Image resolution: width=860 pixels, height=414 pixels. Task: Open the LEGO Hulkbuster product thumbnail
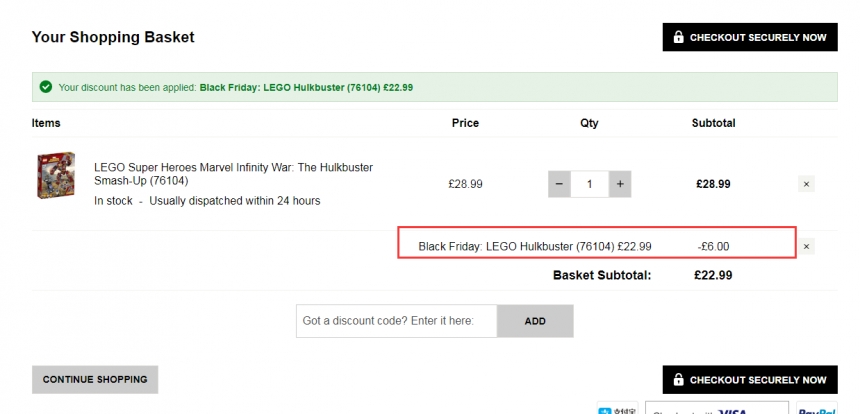56,175
